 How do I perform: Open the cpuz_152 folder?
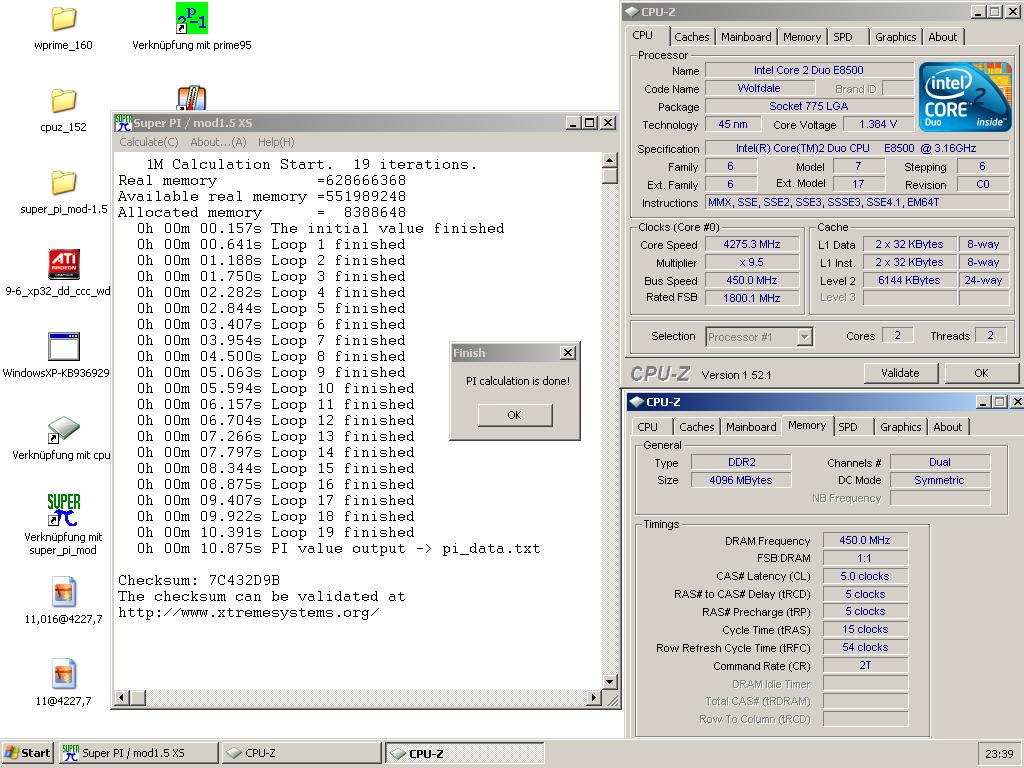tap(63, 101)
